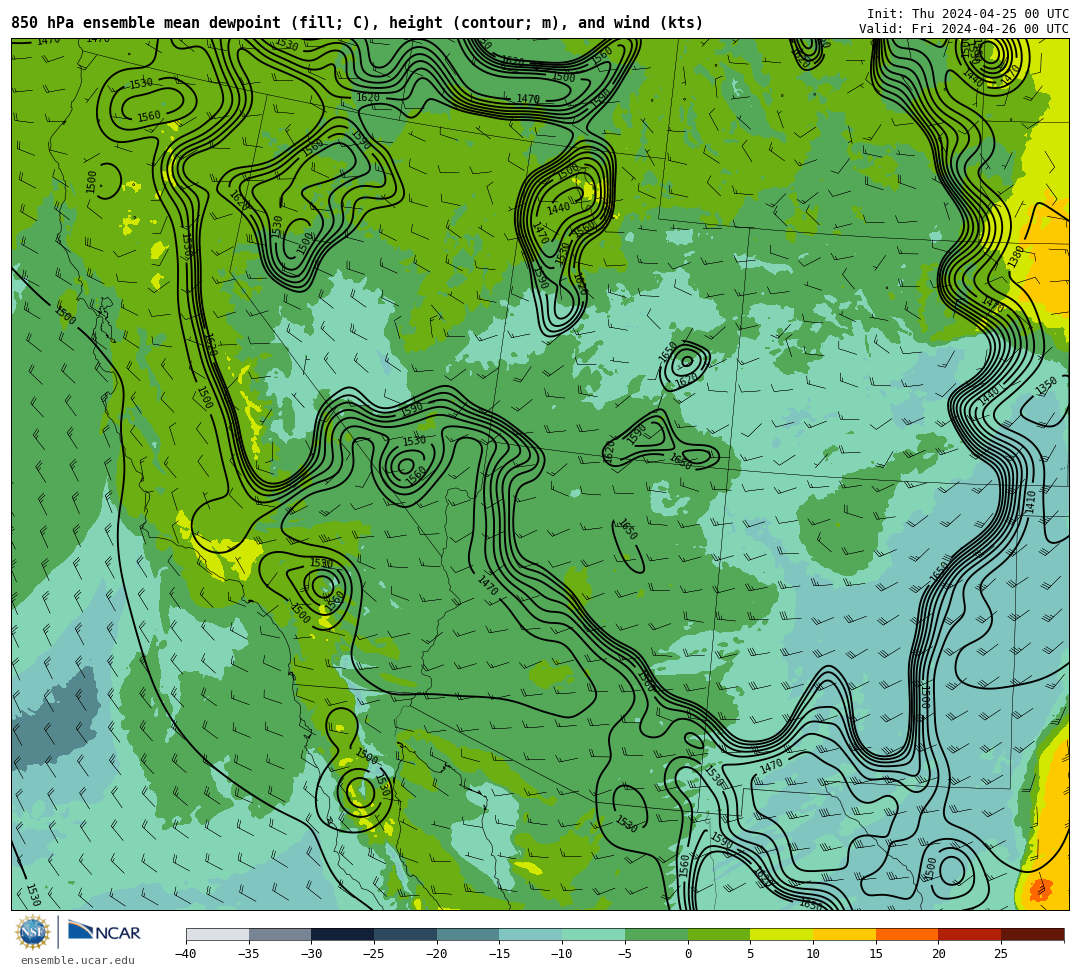Click the 20 colorbar tick label
This screenshot has height=973, width=1080.
click(x=939, y=954)
